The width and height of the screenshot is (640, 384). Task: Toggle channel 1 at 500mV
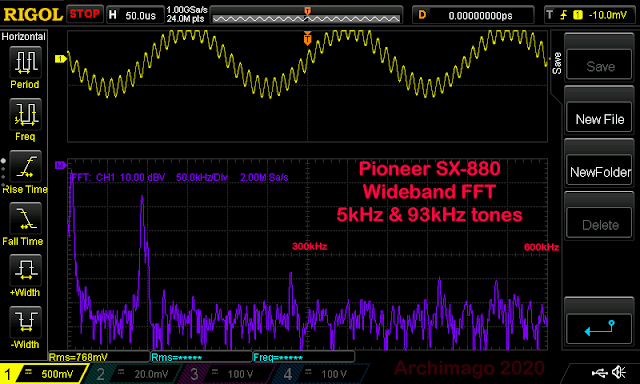[x=44, y=374]
